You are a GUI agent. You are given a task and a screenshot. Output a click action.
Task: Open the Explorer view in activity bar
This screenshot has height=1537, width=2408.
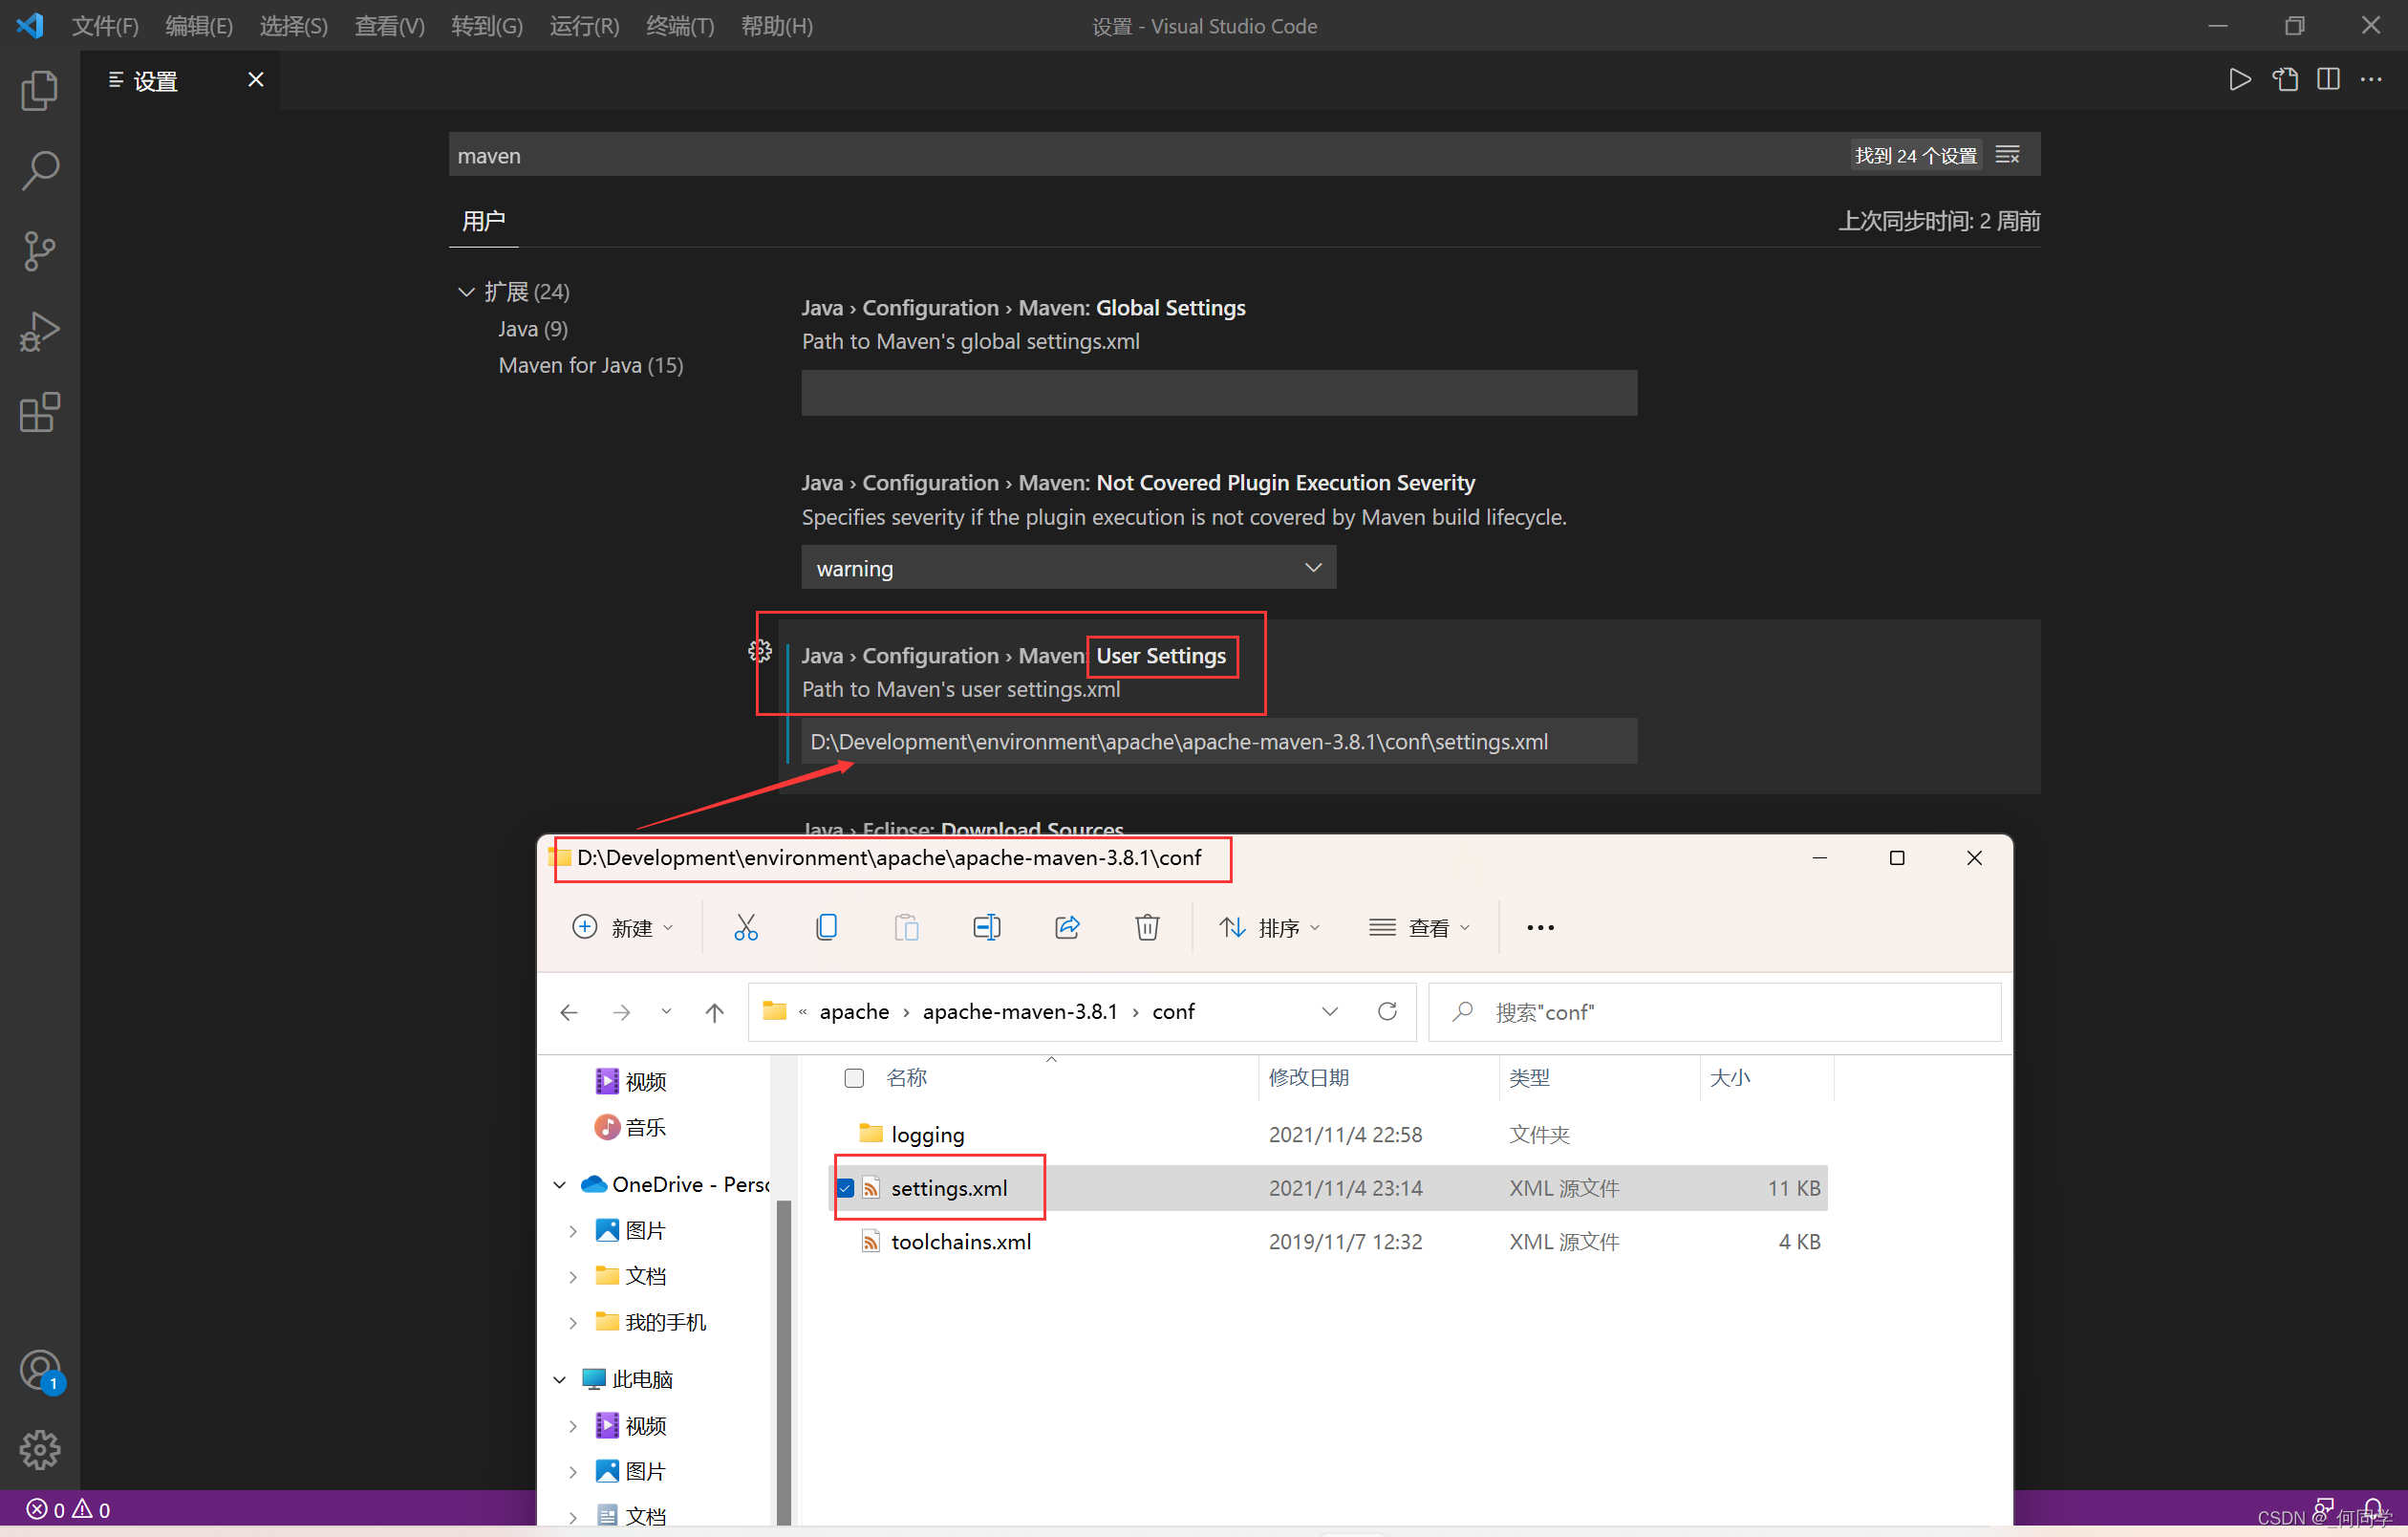tap(39, 91)
